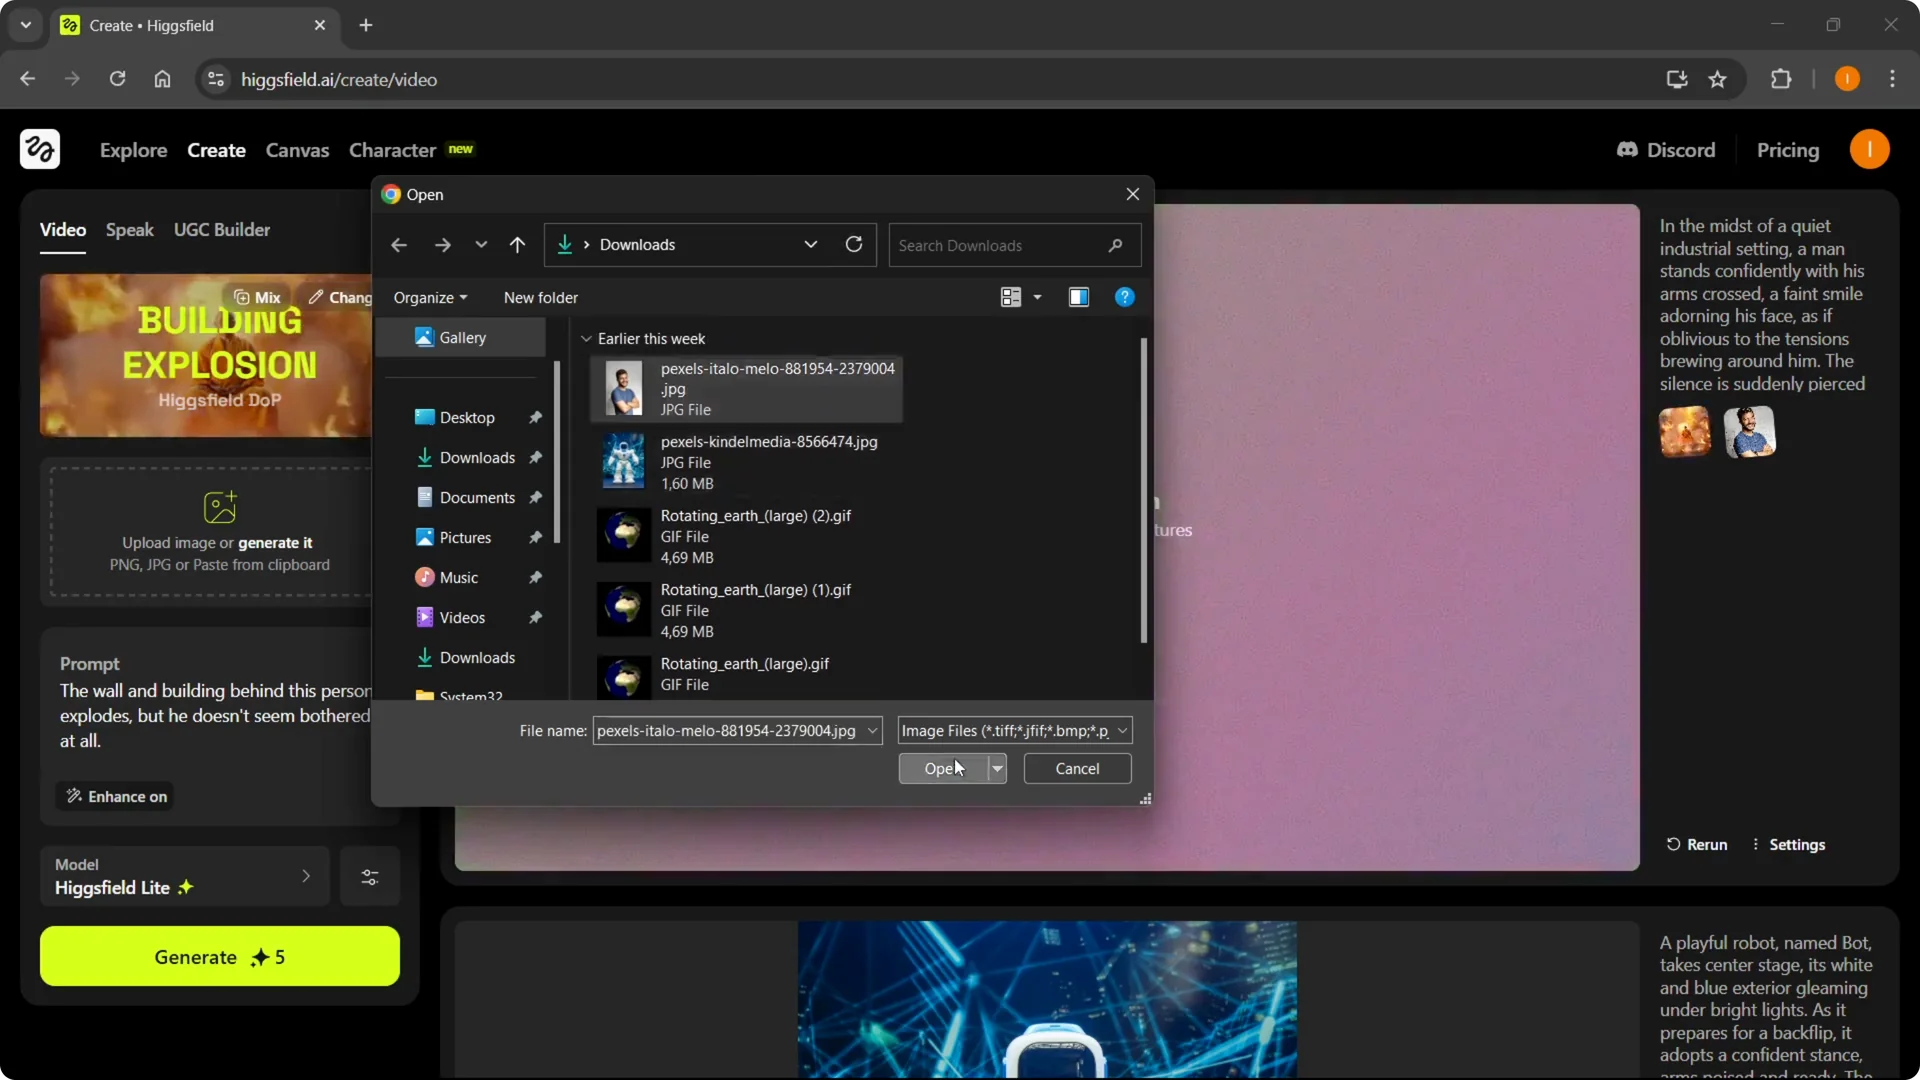
Task: Toggle Enhance on for the prompt
Action: [115, 796]
